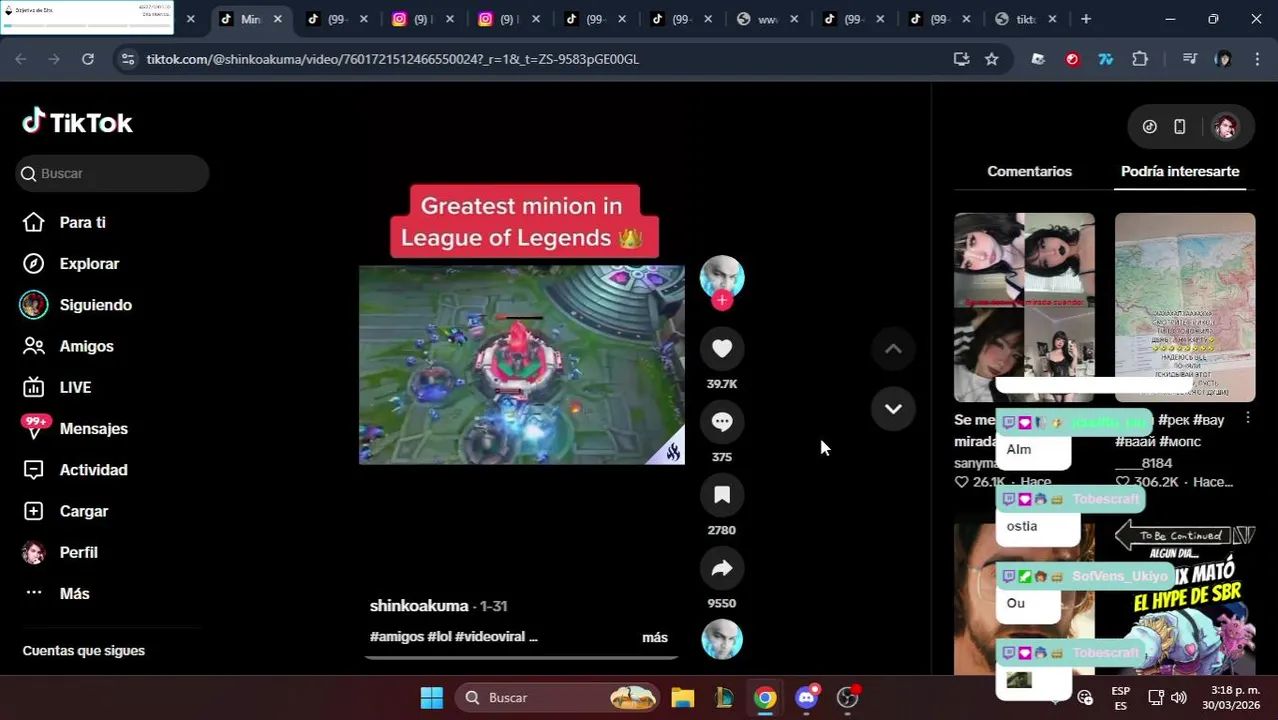Close the active Min TikTok tab
Image resolution: width=1278 pixels, height=720 pixels.
(x=278, y=19)
